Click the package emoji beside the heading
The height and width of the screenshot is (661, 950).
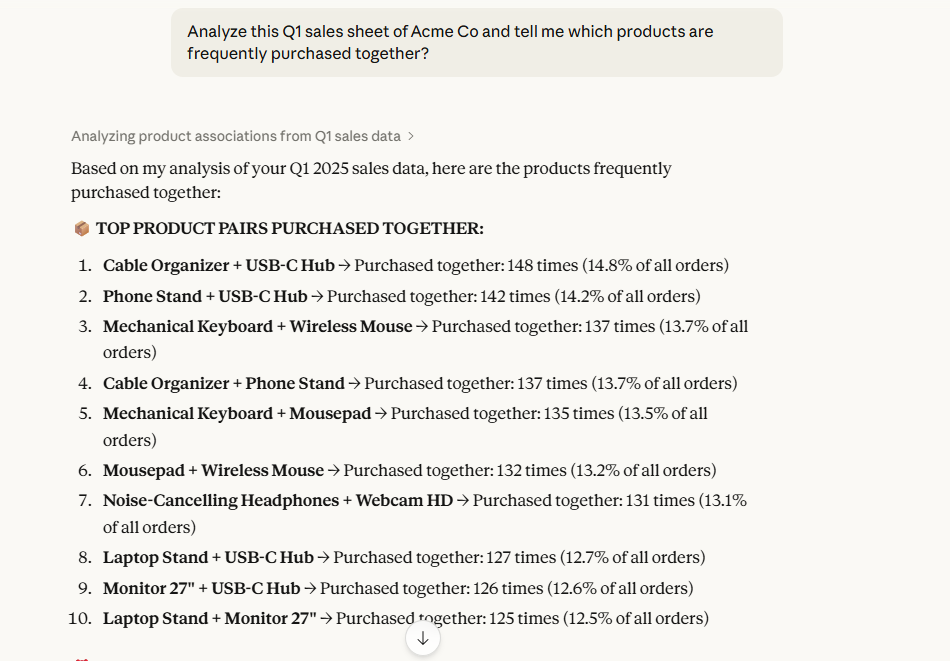click(x=82, y=229)
